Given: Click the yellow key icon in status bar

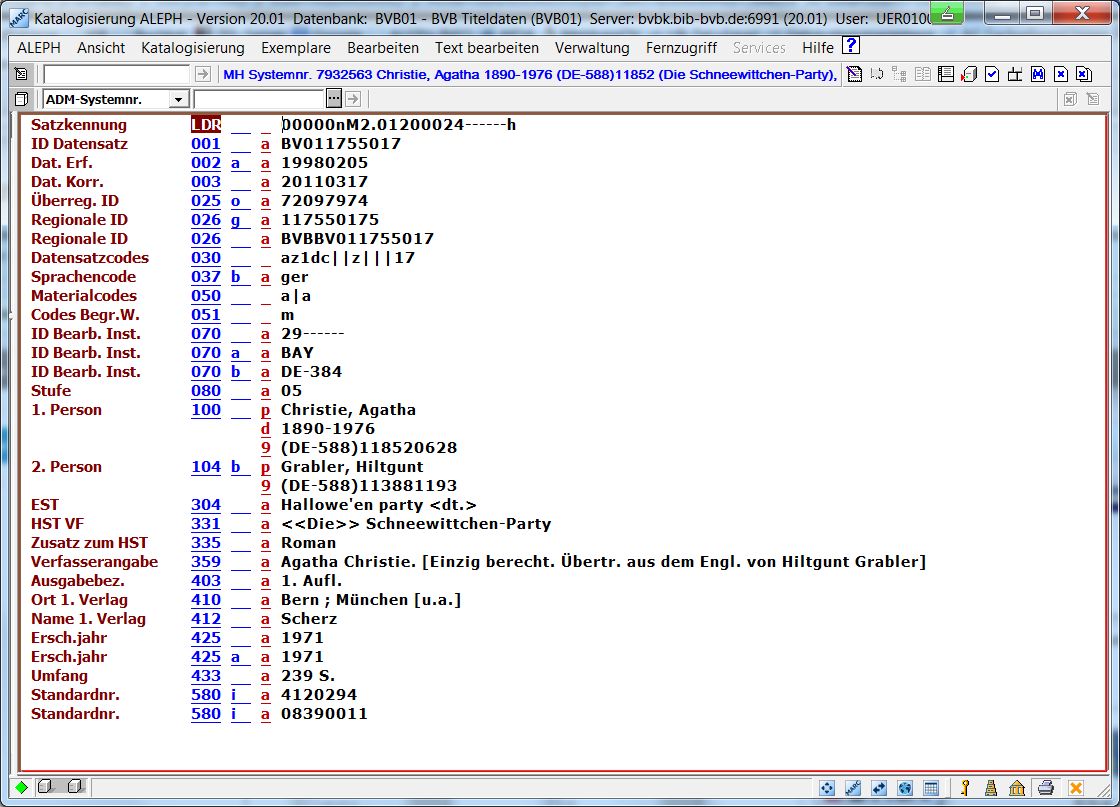Looking at the screenshot, I should [x=966, y=788].
